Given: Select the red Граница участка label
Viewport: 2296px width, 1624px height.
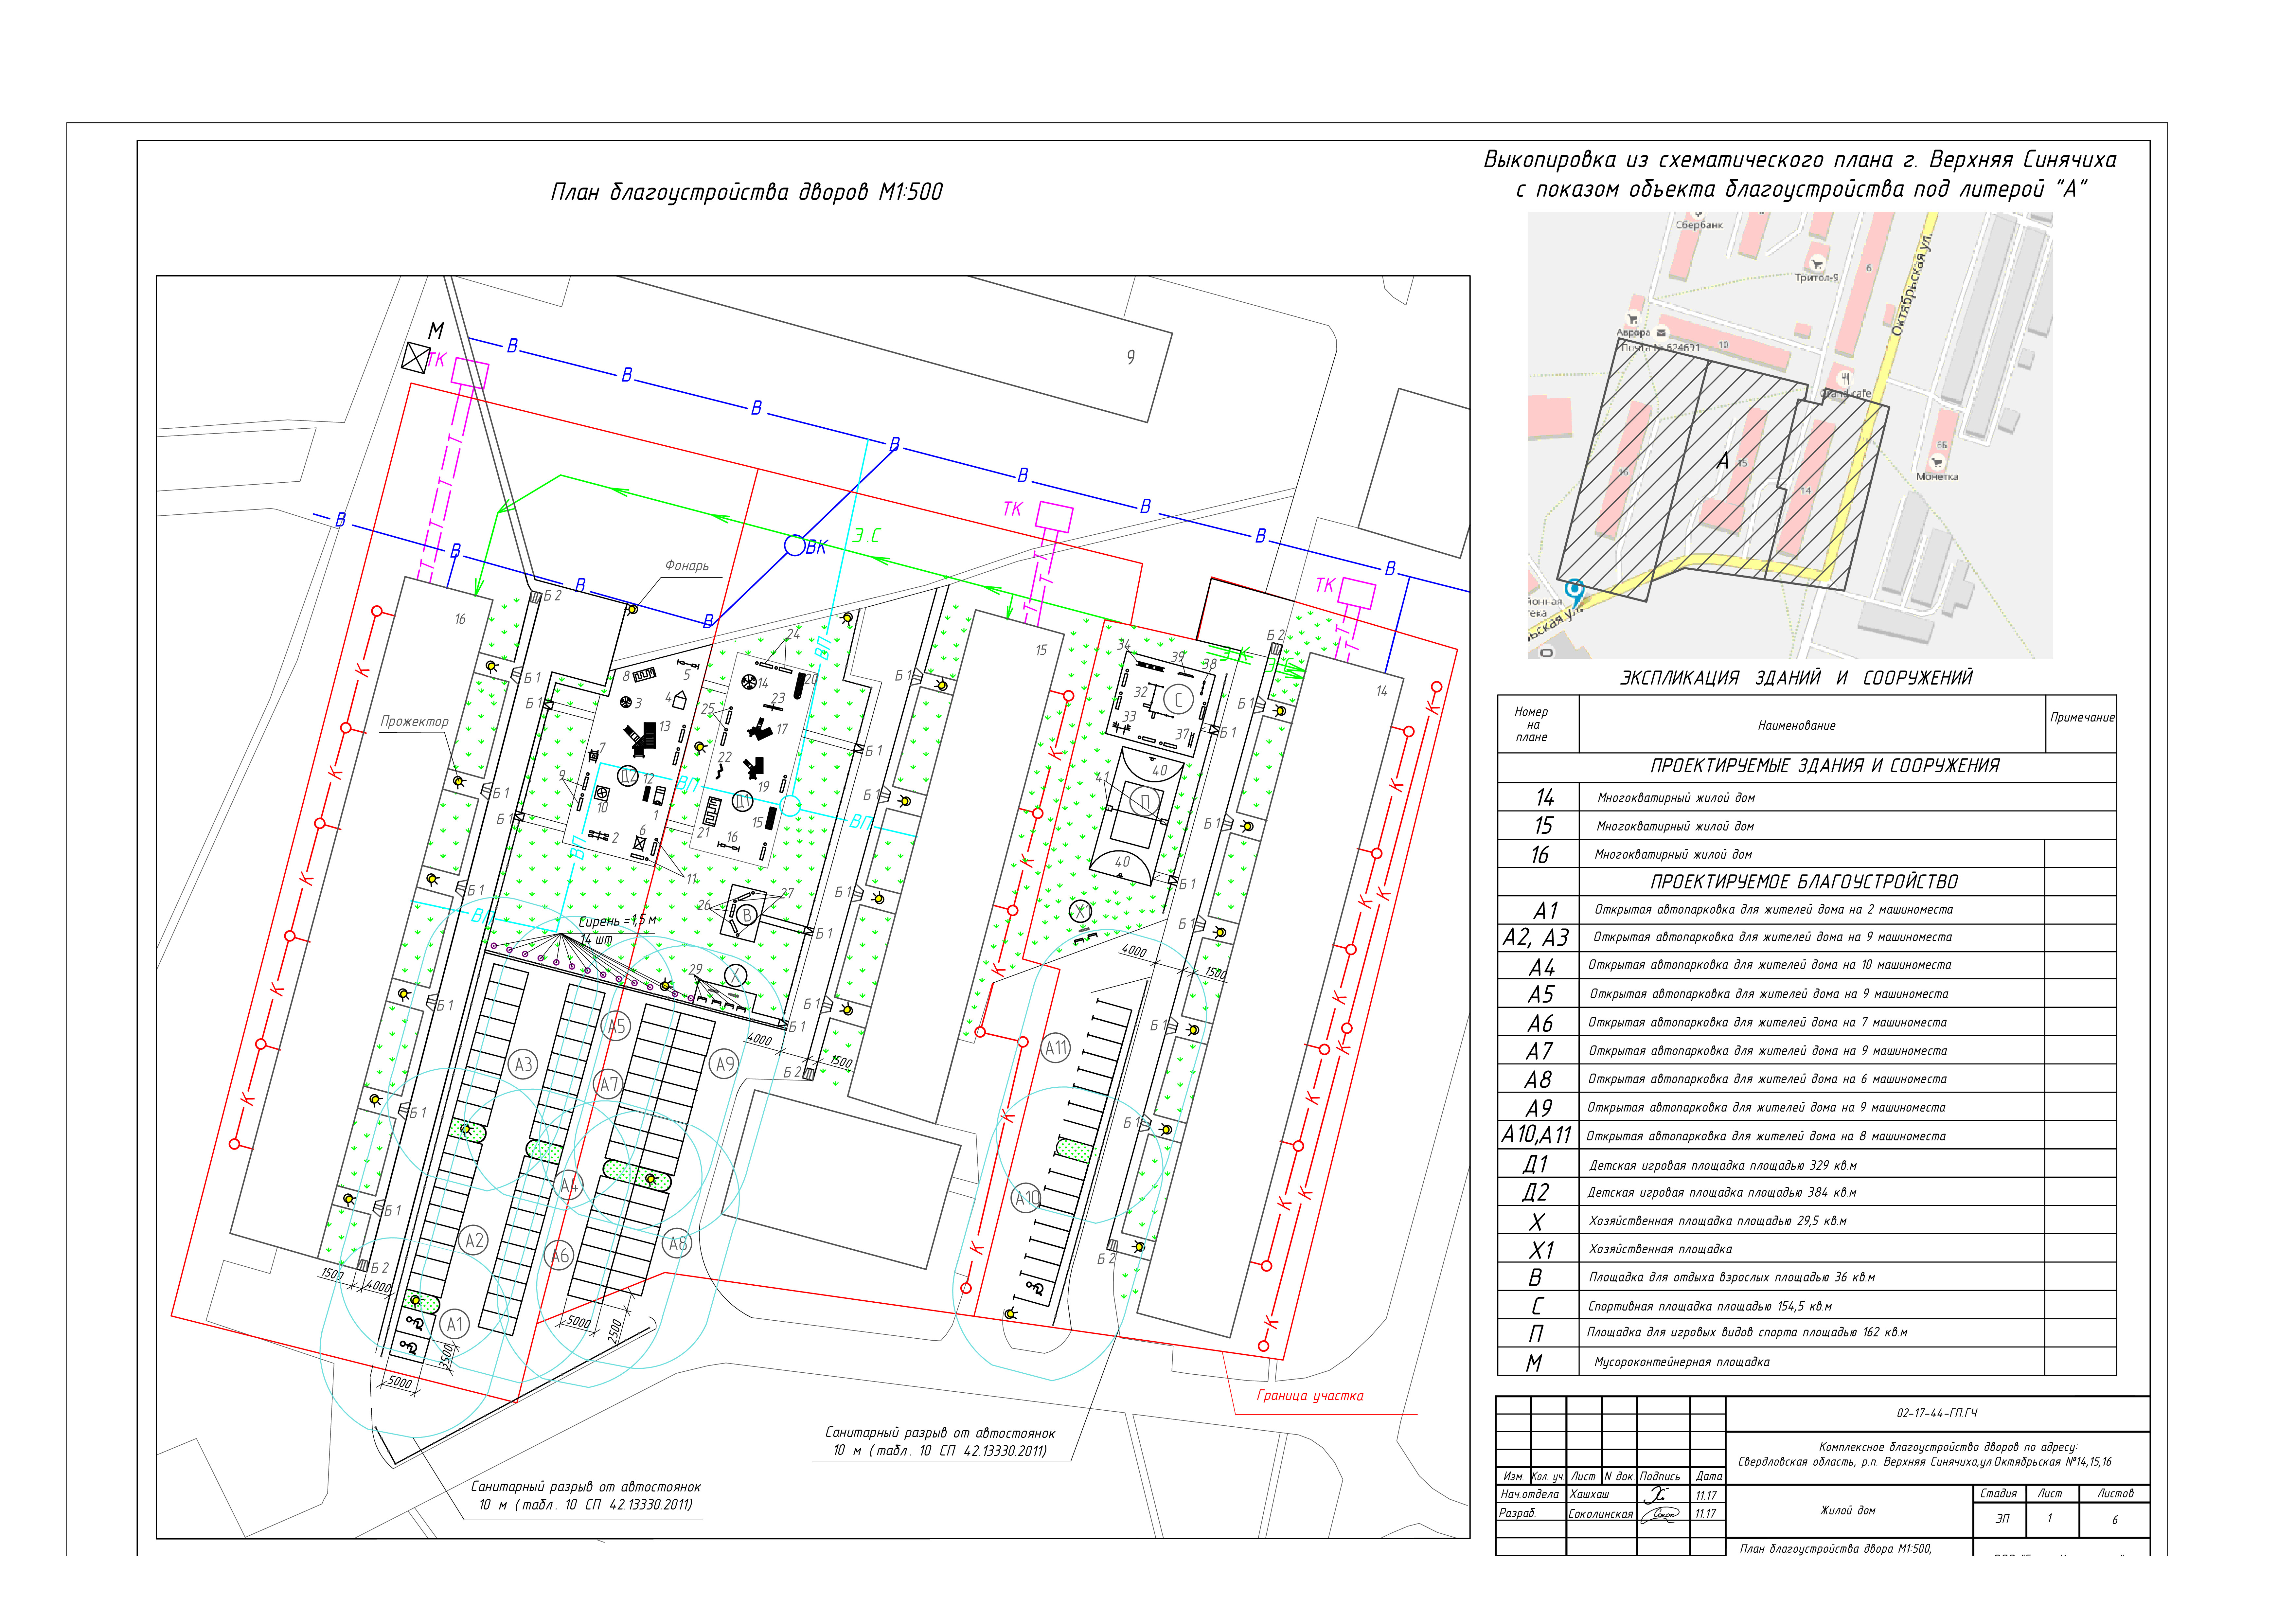Looking at the screenshot, I should [1310, 1396].
